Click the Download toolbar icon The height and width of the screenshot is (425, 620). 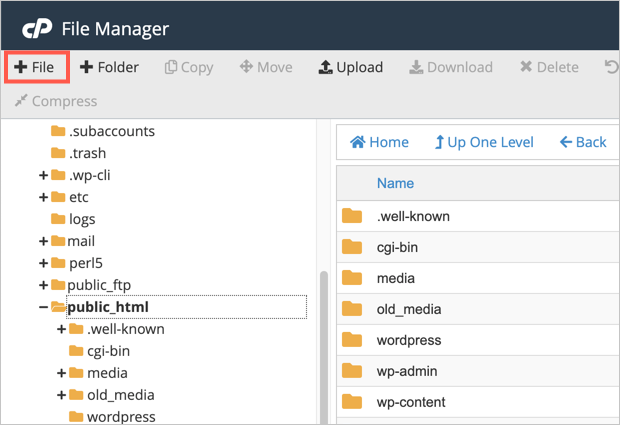coord(416,67)
